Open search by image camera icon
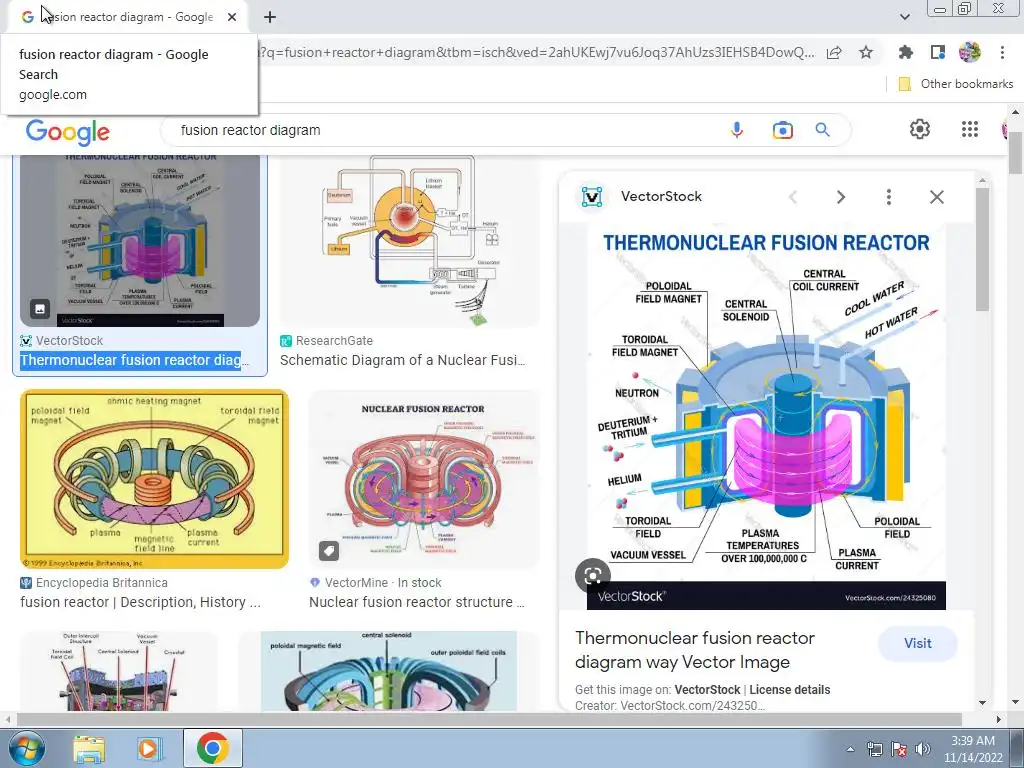1024x768 pixels. (x=782, y=130)
